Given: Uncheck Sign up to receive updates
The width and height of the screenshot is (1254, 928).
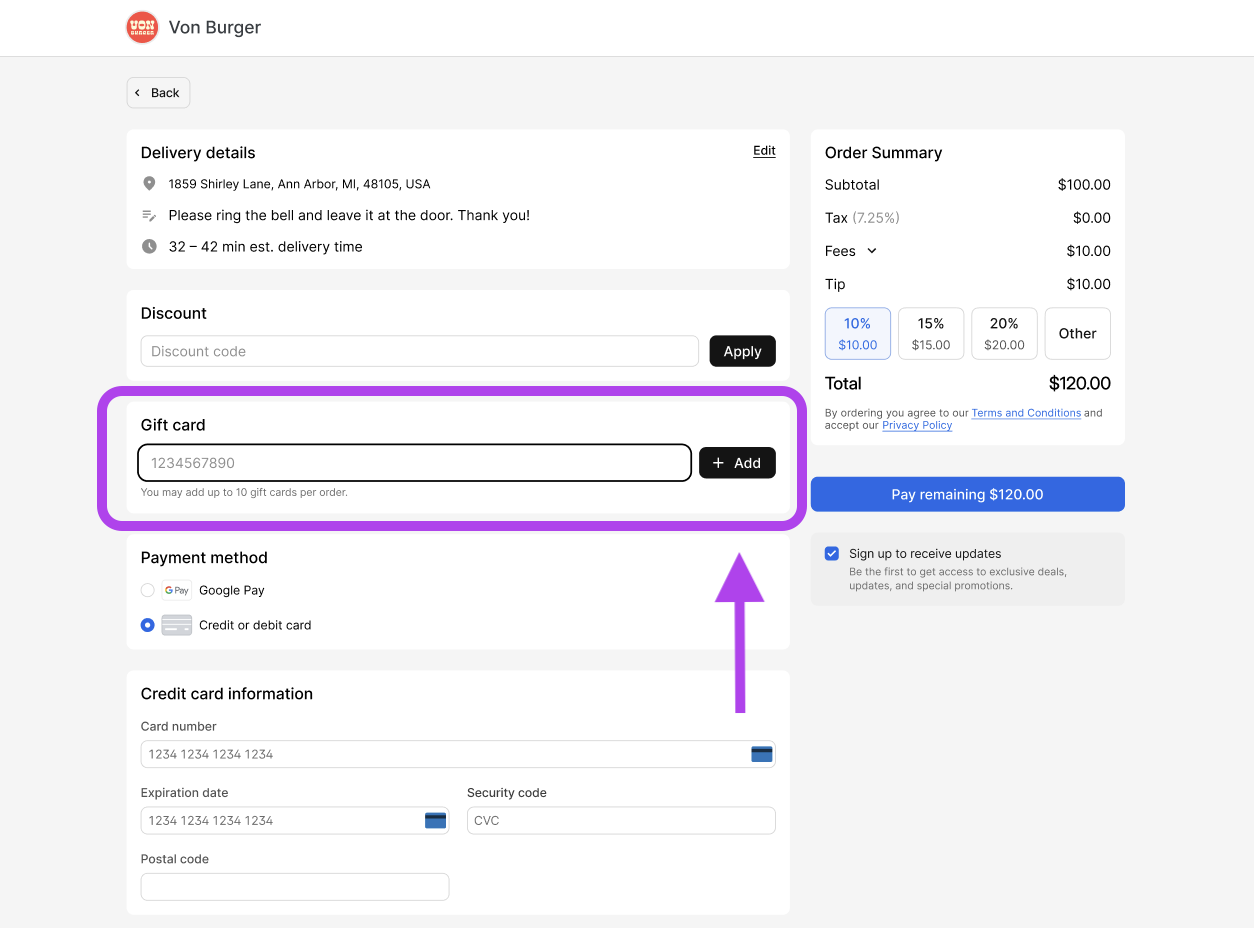Looking at the screenshot, I should click(x=832, y=553).
